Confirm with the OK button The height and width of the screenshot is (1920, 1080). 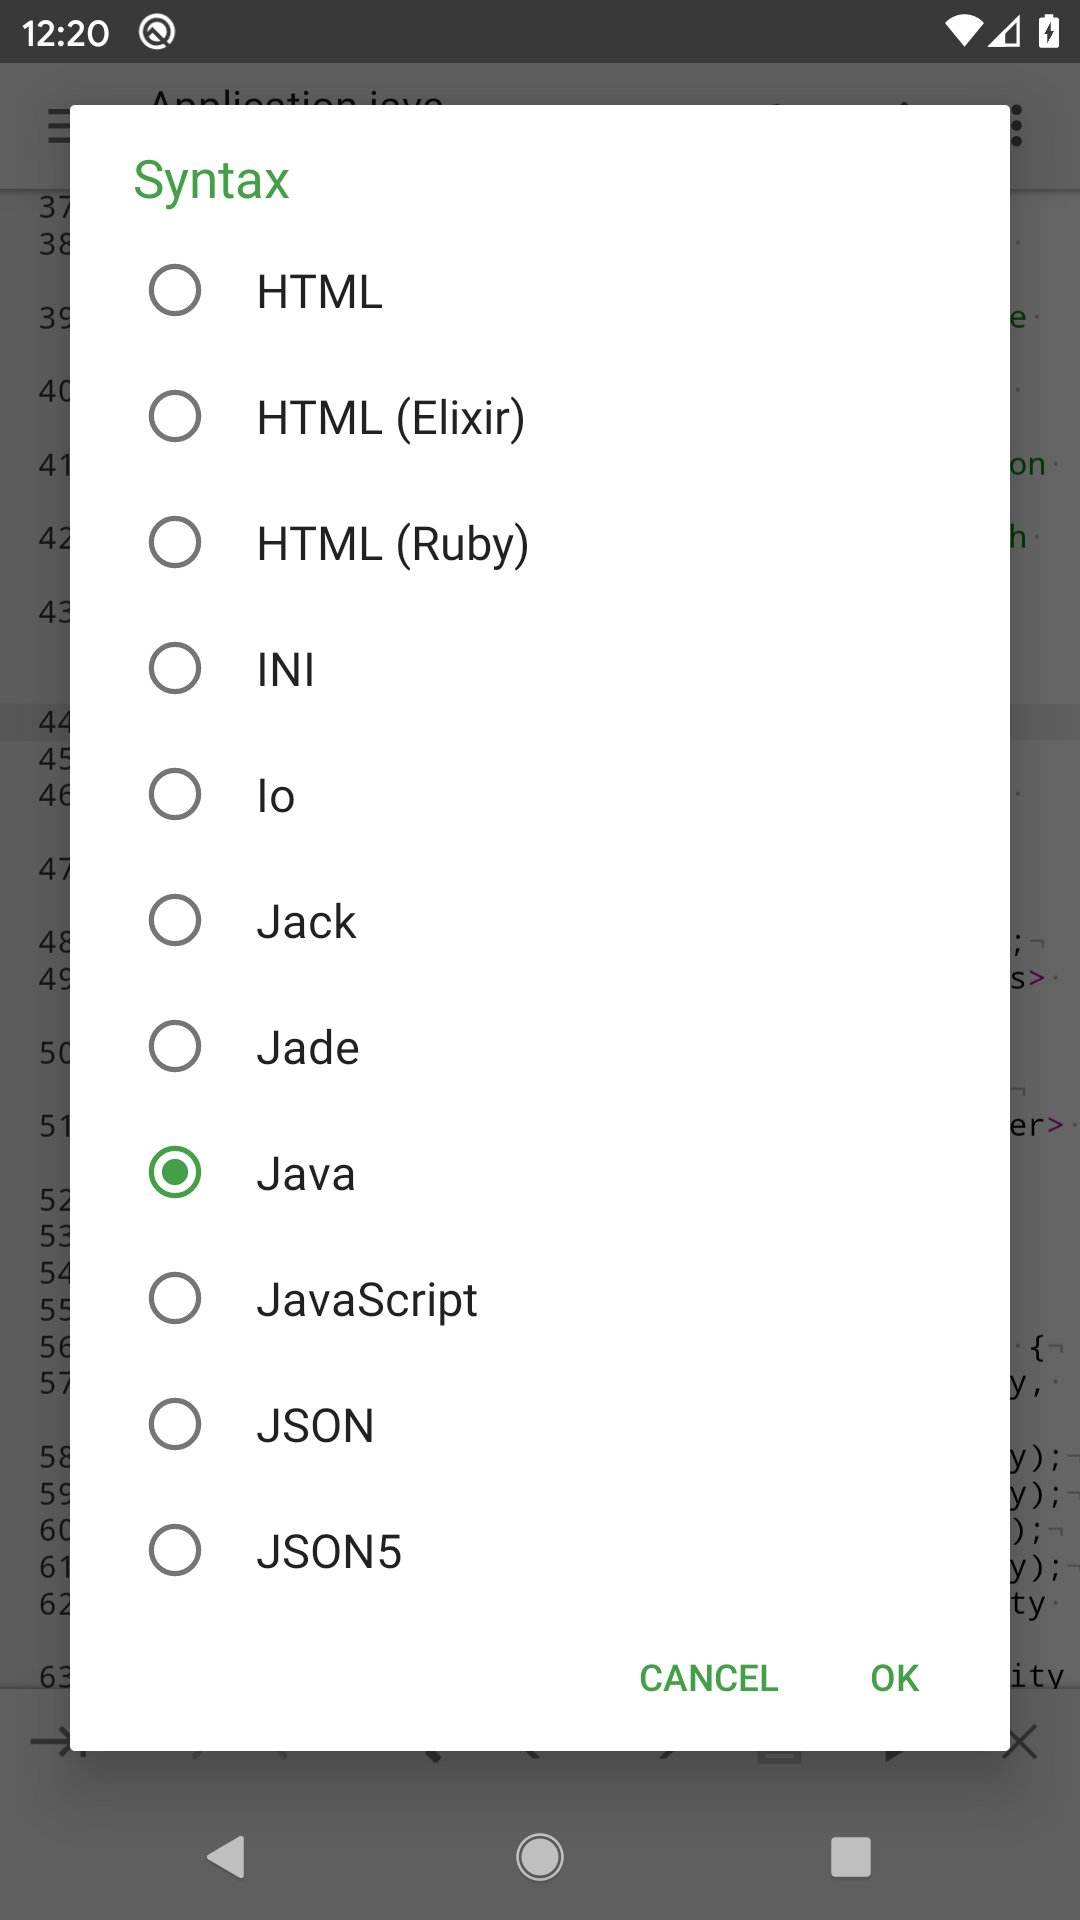[894, 1678]
